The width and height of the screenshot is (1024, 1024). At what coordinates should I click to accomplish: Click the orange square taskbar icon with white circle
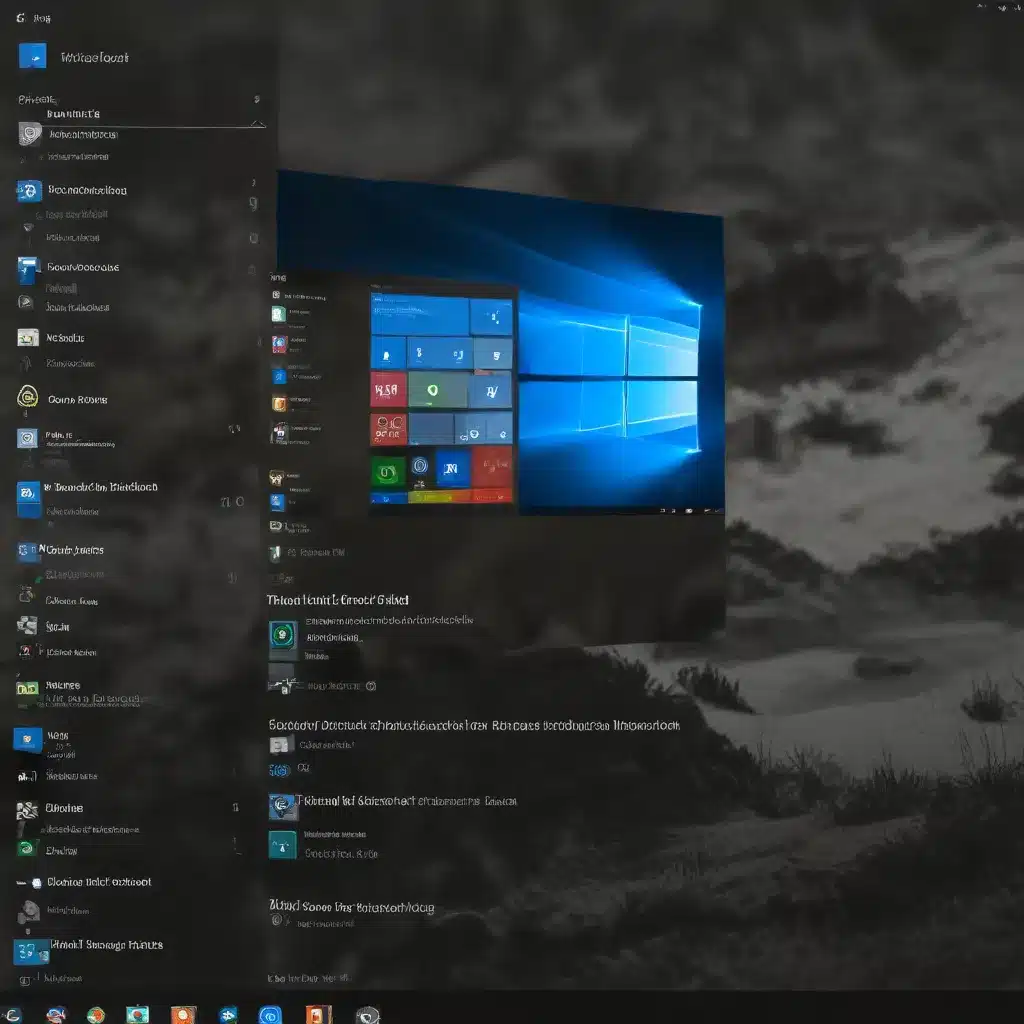coord(184,1015)
